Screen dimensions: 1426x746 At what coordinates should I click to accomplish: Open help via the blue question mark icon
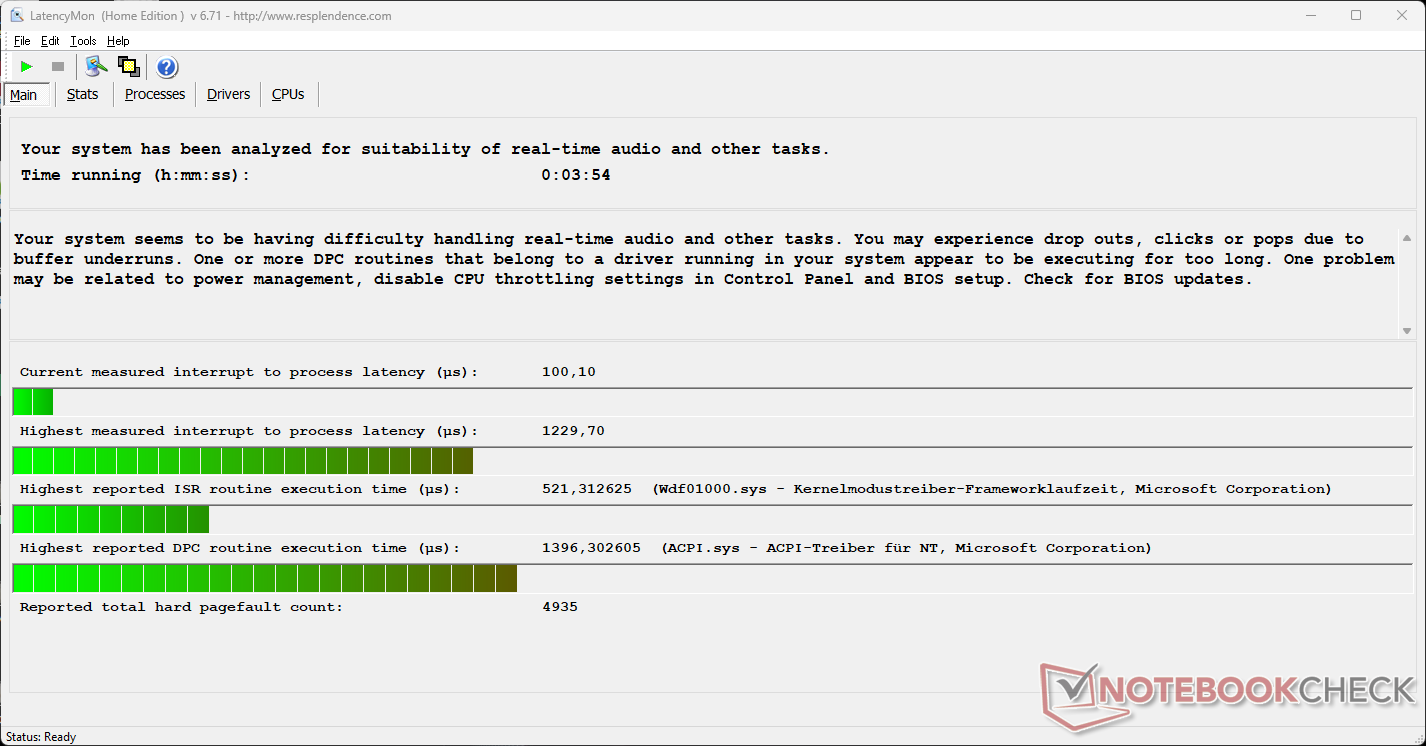(167, 67)
